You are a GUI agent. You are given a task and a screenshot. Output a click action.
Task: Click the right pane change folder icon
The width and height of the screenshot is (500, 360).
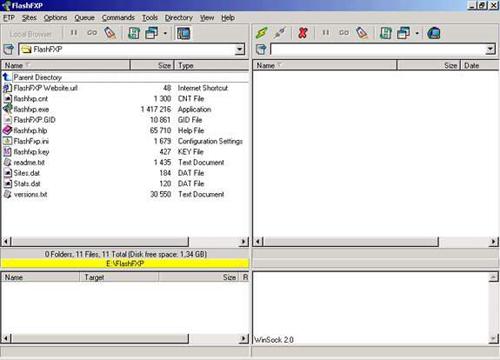pyautogui.click(x=261, y=50)
